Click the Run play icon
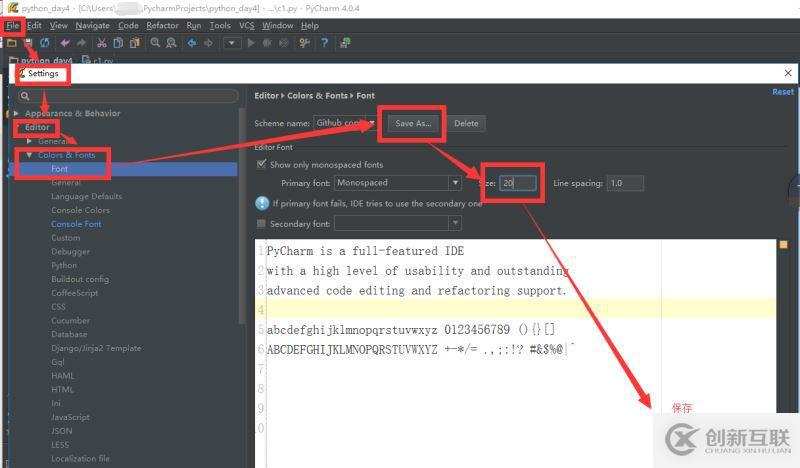The image size is (800, 468). (251, 43)
